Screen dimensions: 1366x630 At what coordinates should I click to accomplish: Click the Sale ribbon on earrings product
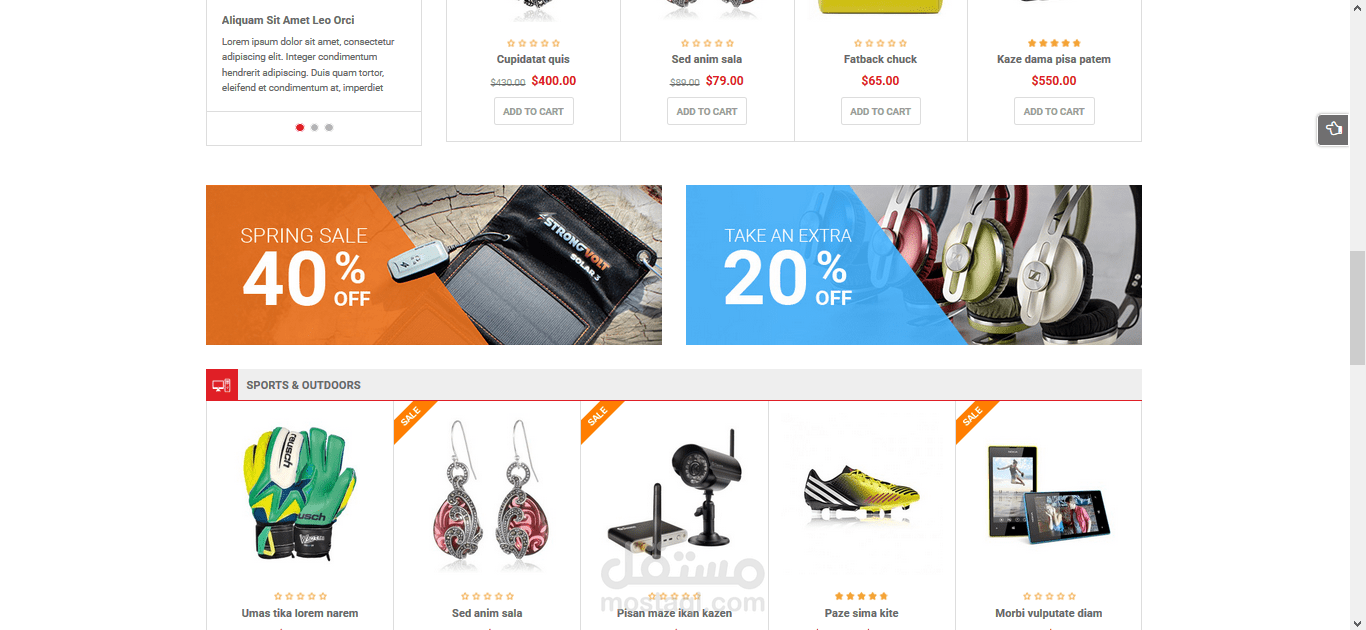(x=412, y=418)
